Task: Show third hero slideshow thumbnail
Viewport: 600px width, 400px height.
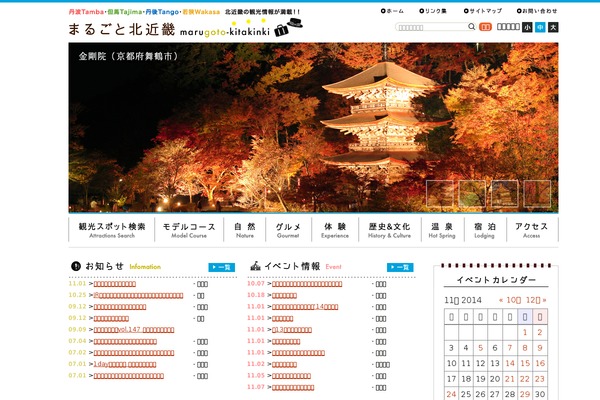Action: point(505,194)
